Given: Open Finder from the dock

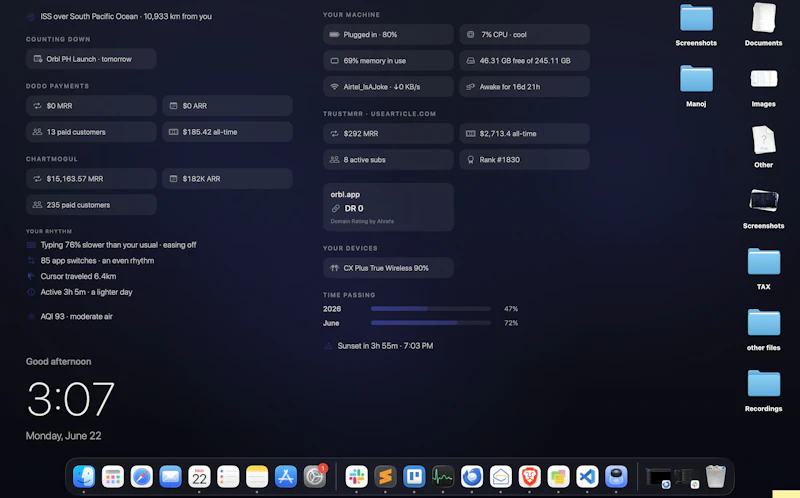Looking at the screenshot, I should point(84,477).
